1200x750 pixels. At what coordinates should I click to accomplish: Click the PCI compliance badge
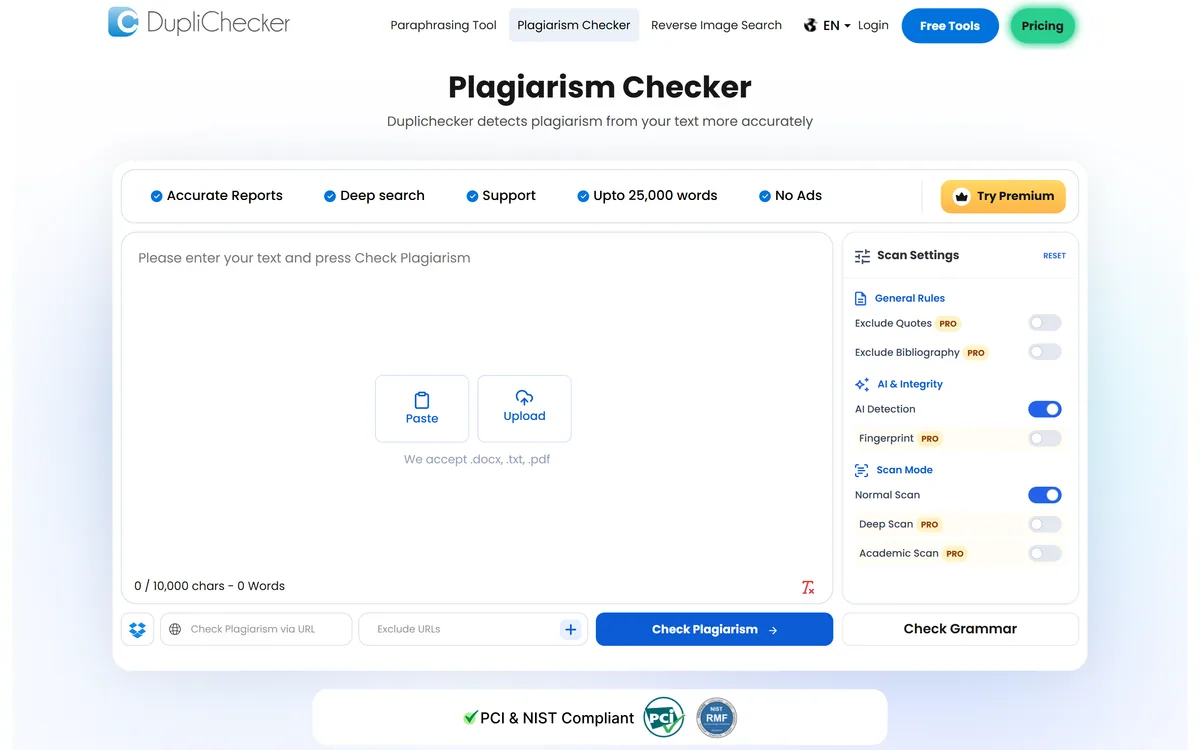[x=664, y=717]
